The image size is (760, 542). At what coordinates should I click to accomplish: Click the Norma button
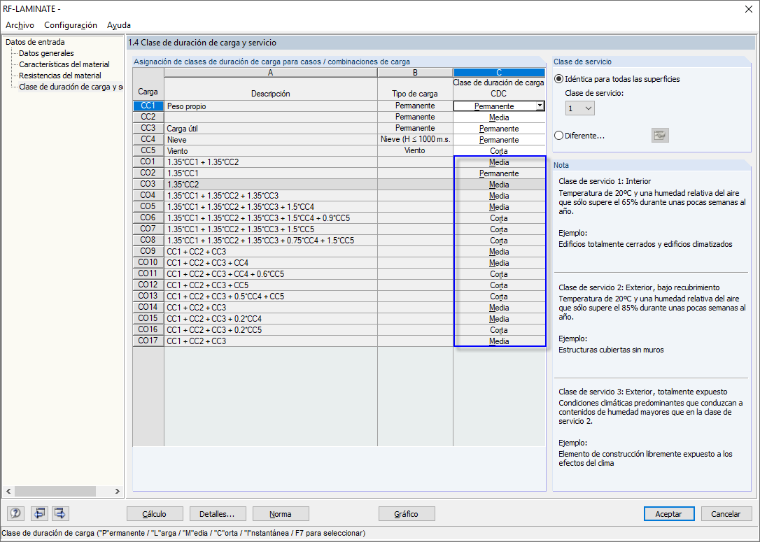(x=280, y=514)
